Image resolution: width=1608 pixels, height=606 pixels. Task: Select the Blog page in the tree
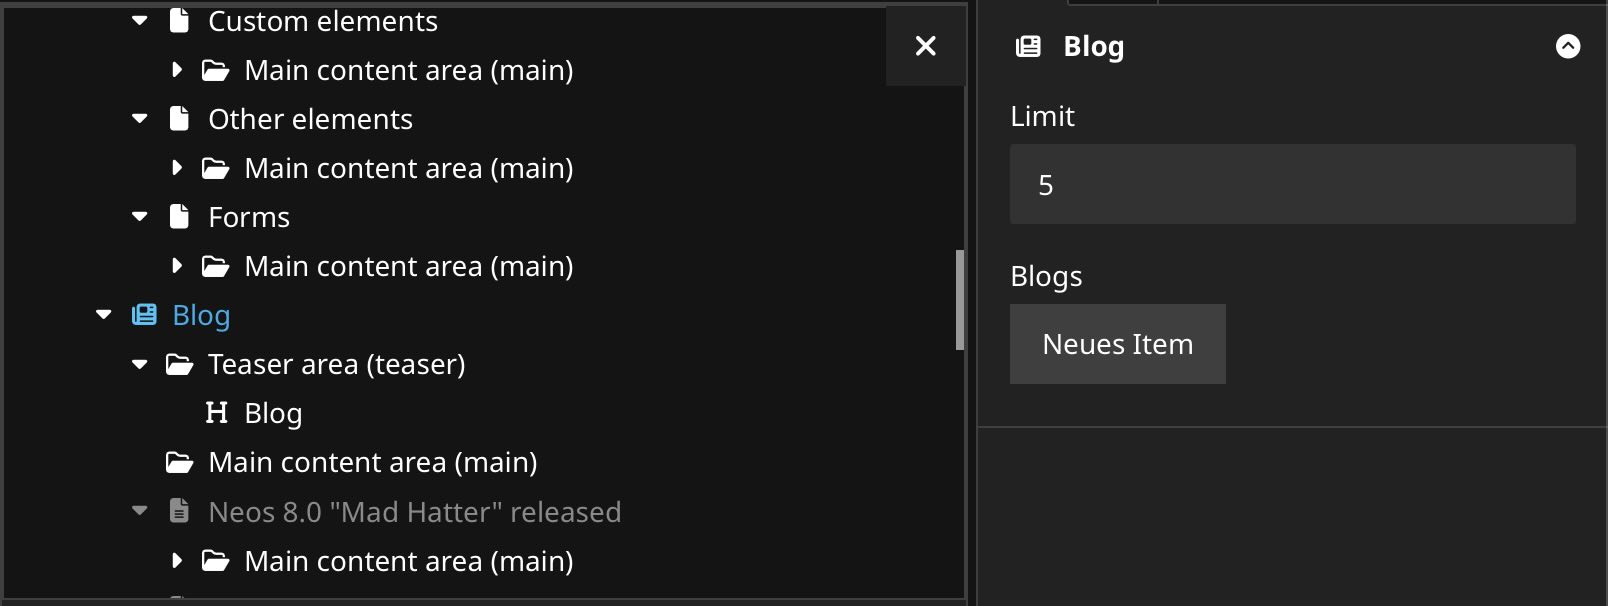point(199,314)
